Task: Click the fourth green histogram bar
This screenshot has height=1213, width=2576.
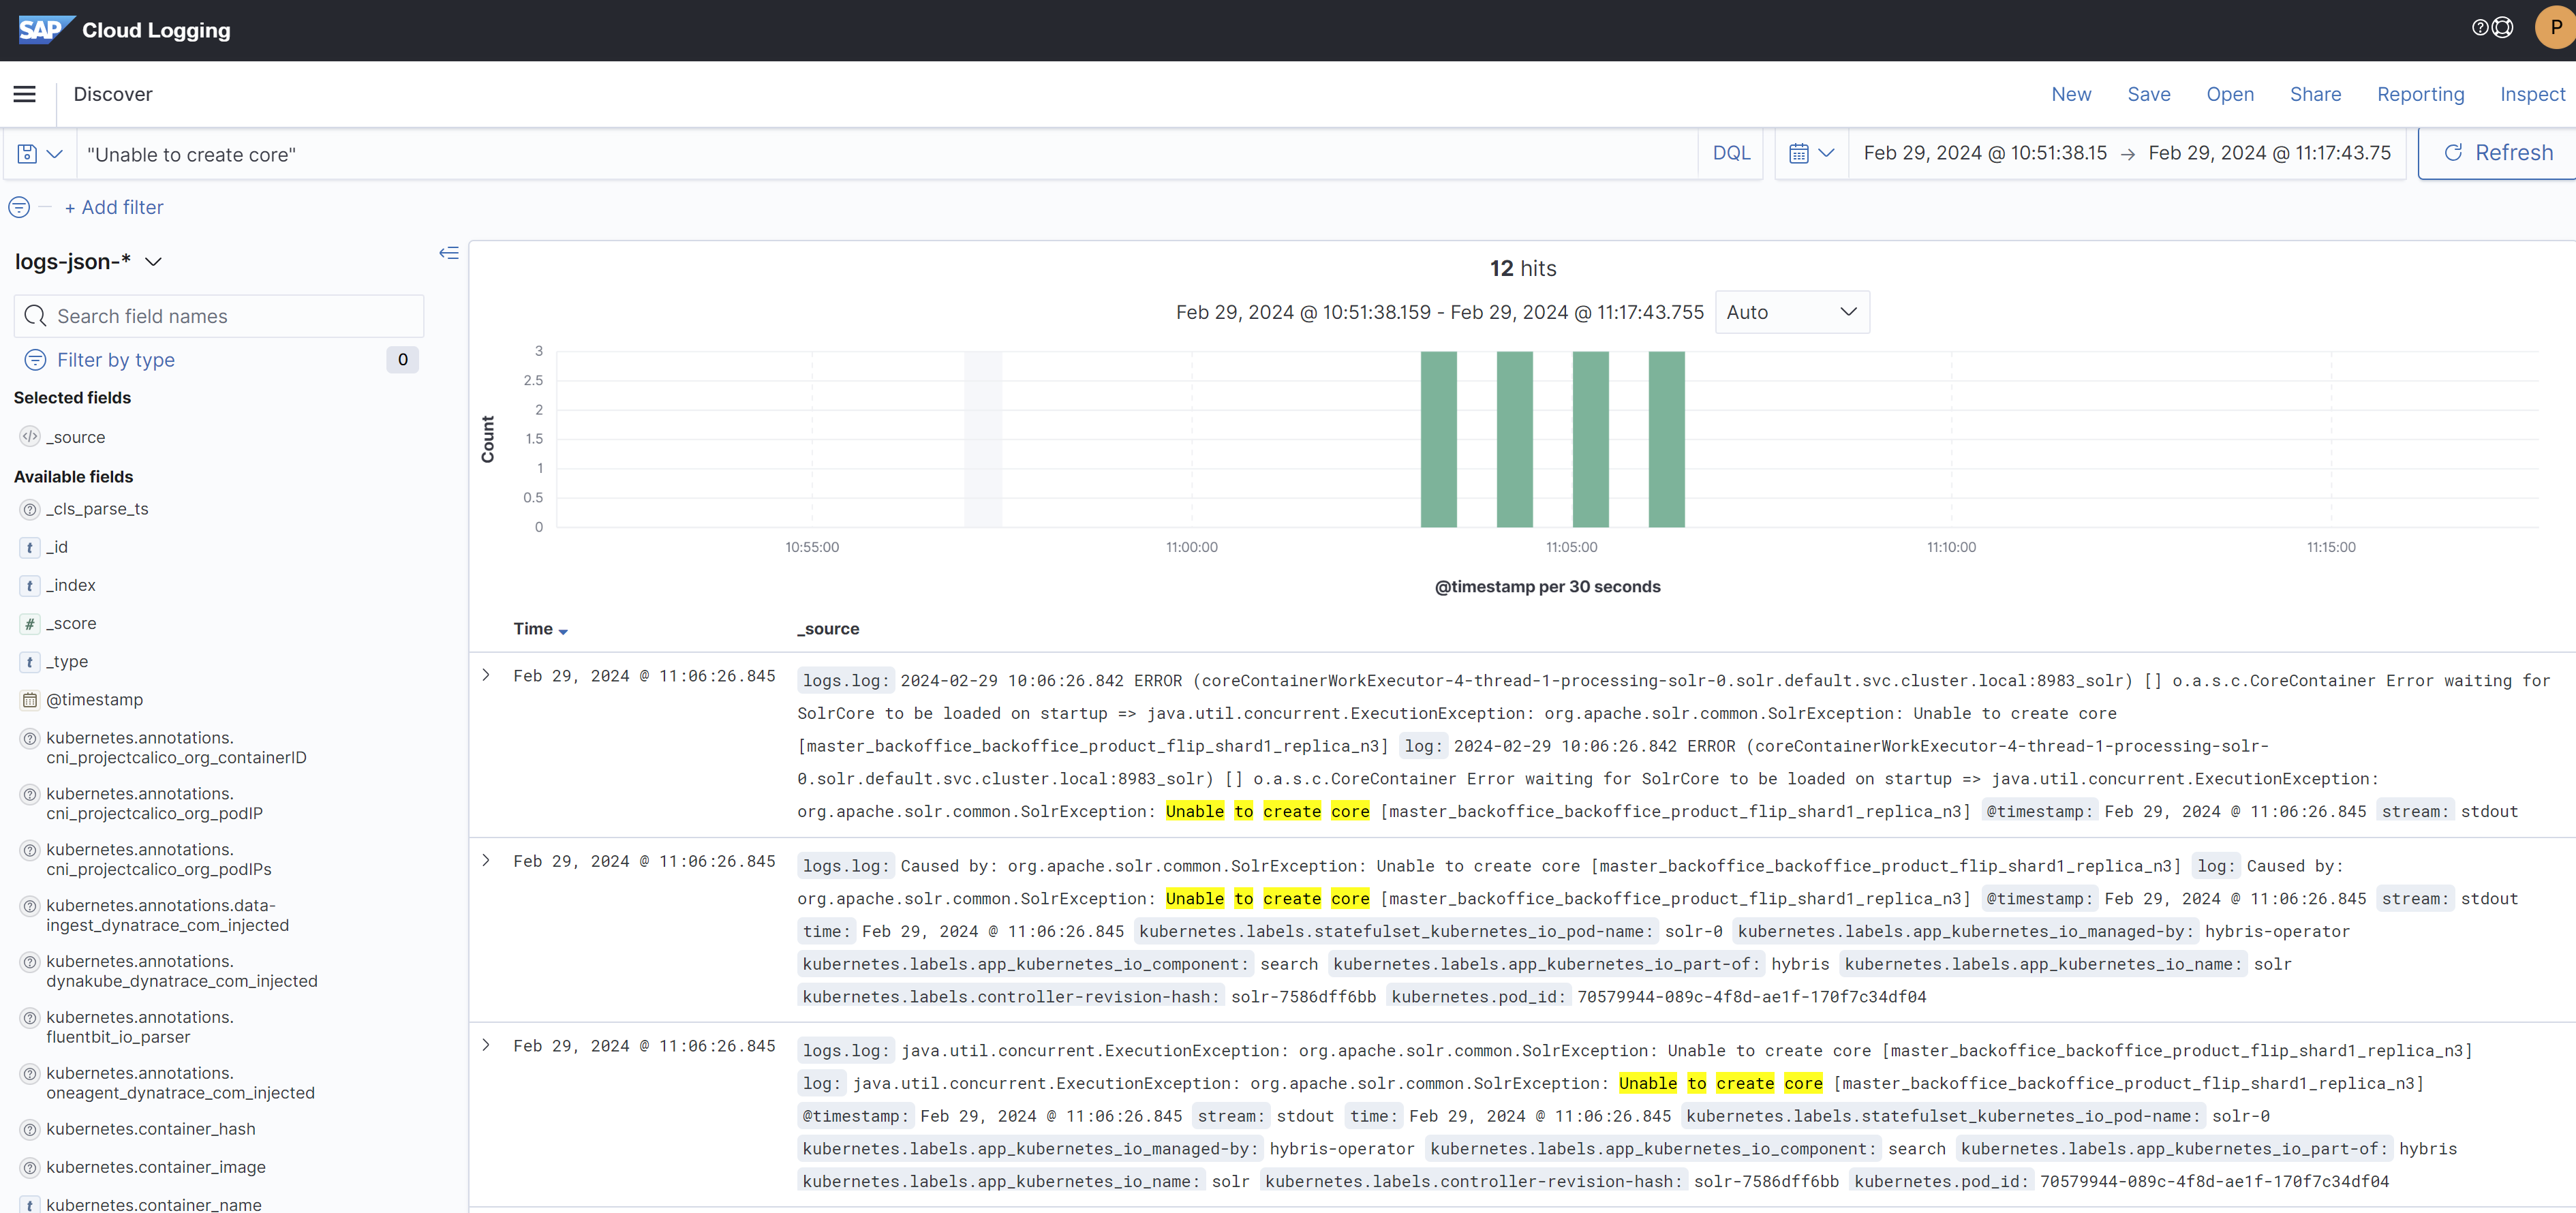Action: click(1666, 439)
